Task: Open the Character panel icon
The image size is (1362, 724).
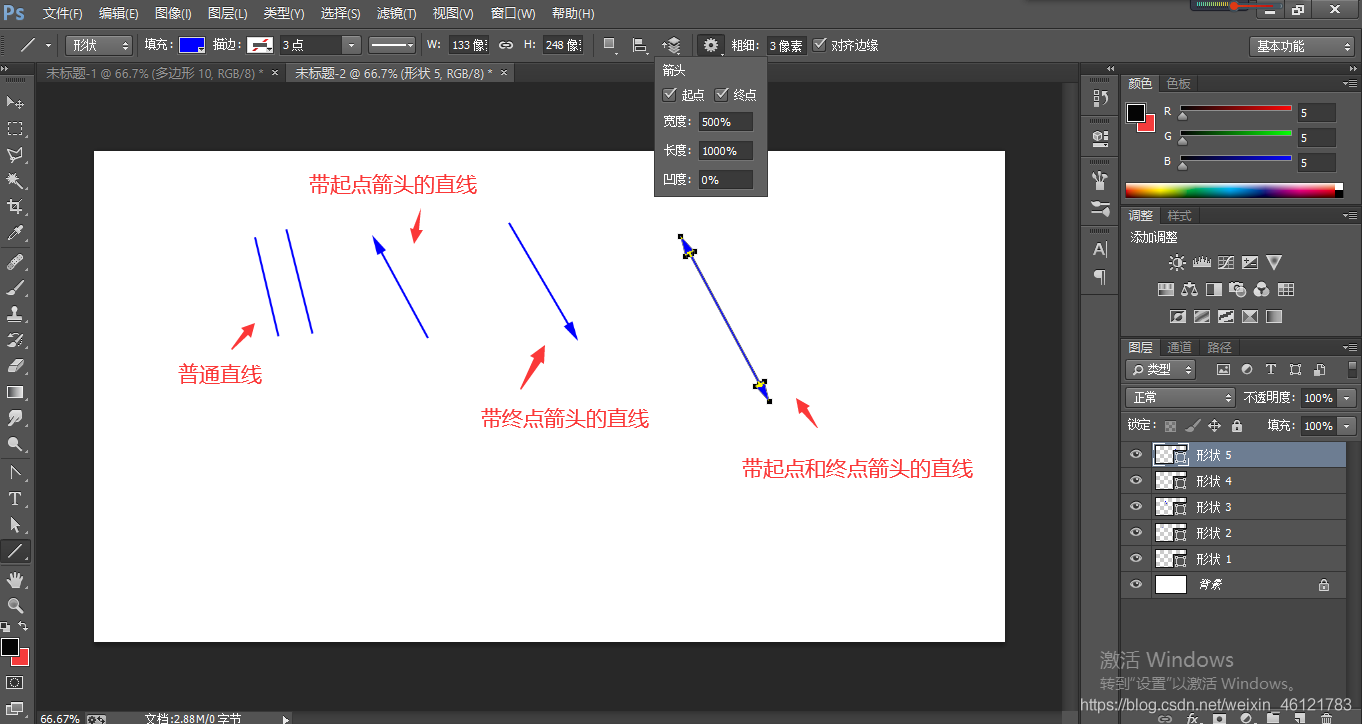Action: tap(1100, 248)
